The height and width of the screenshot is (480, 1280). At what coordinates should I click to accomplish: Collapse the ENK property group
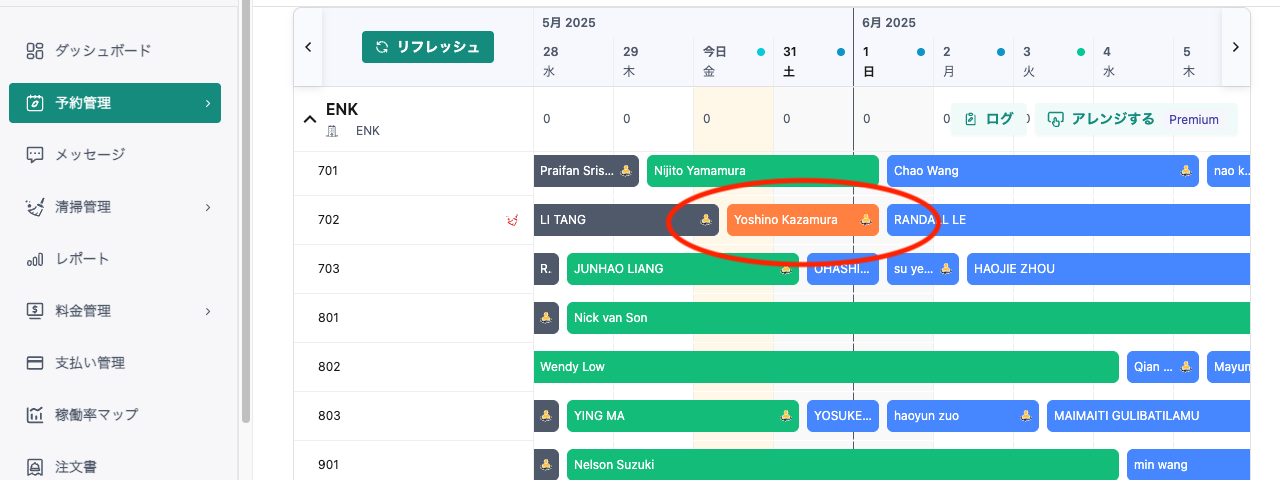[x=309, y=119]
